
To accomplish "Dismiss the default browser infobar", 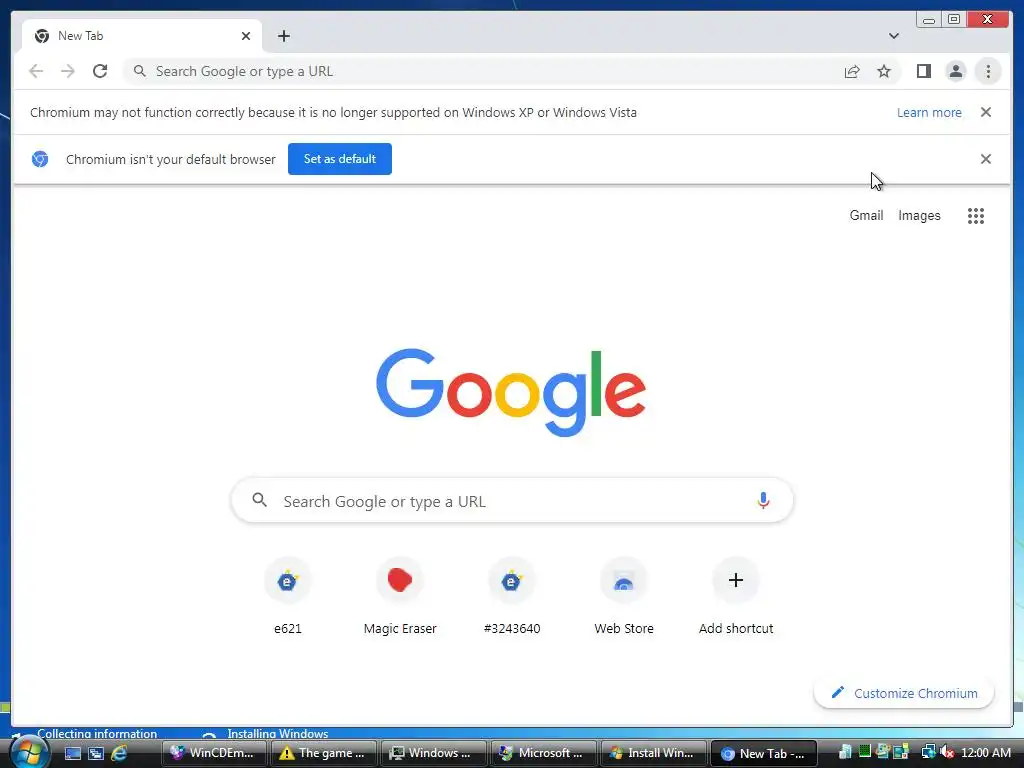I will (985, 159).
